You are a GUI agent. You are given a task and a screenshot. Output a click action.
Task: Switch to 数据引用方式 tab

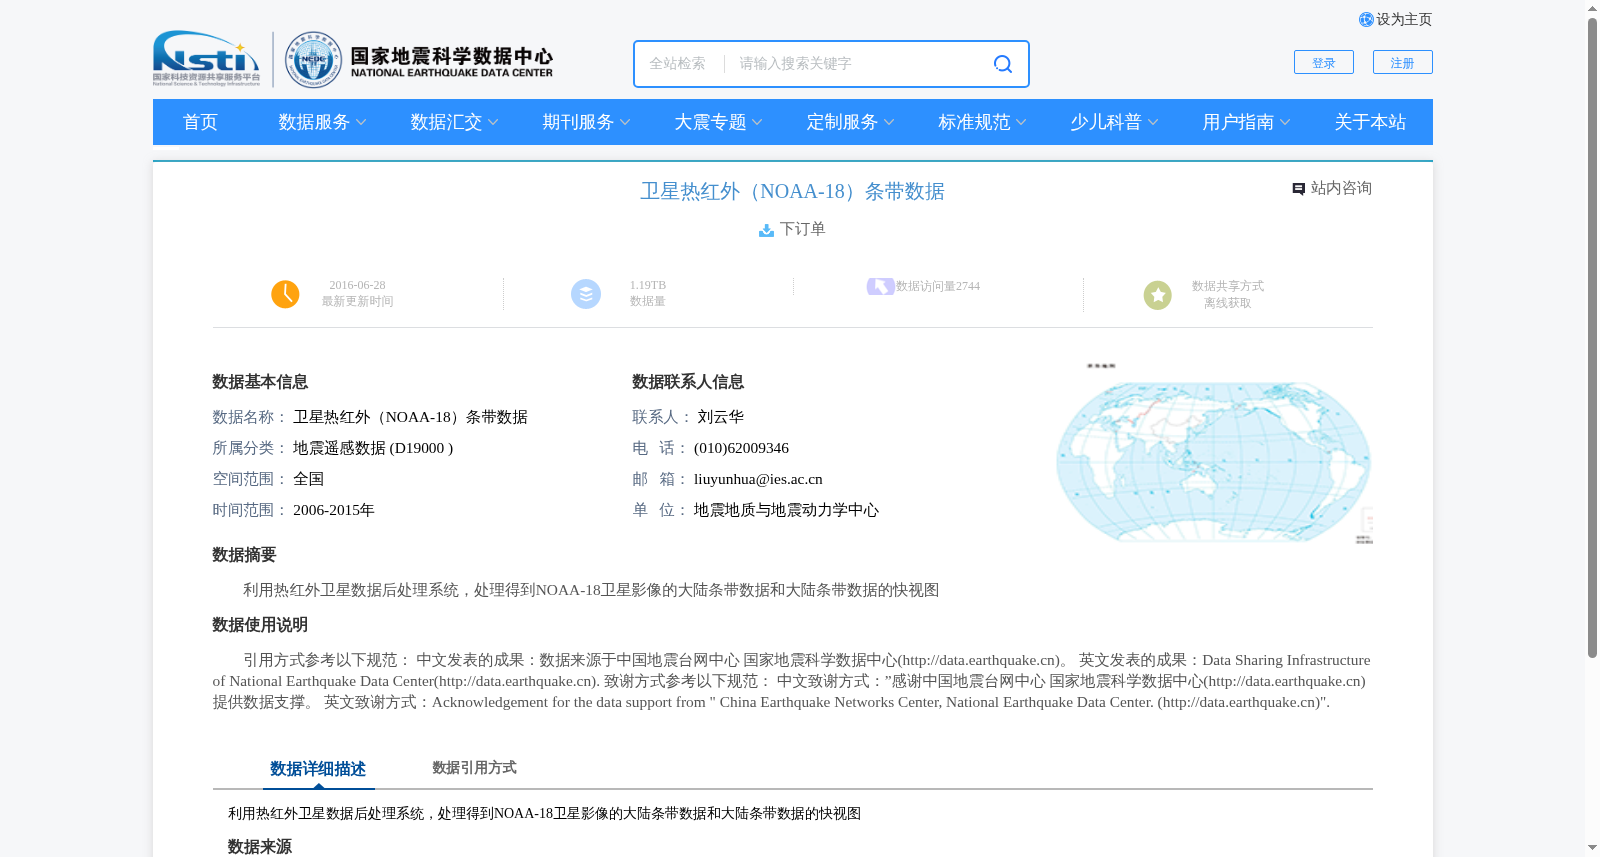coord(474,768)
